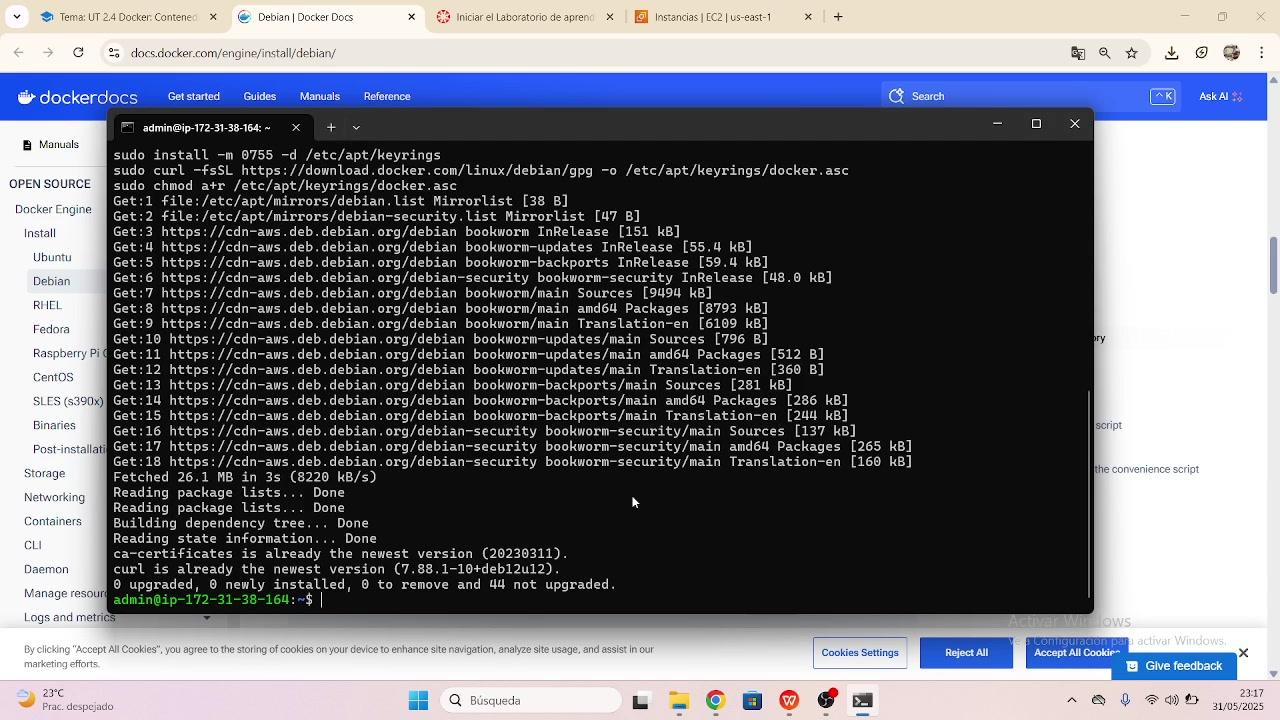Open Google Chrome from taskbar

(715, 701)
